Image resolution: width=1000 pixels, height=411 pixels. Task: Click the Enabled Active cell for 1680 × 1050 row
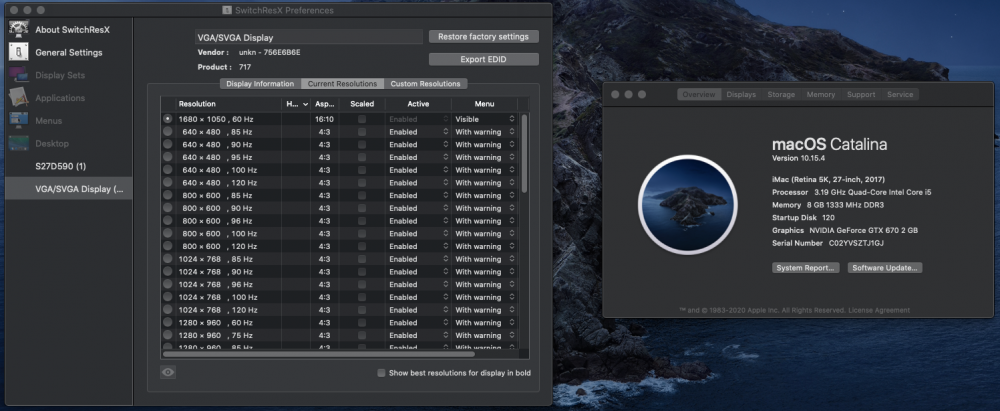pos(418,119)
